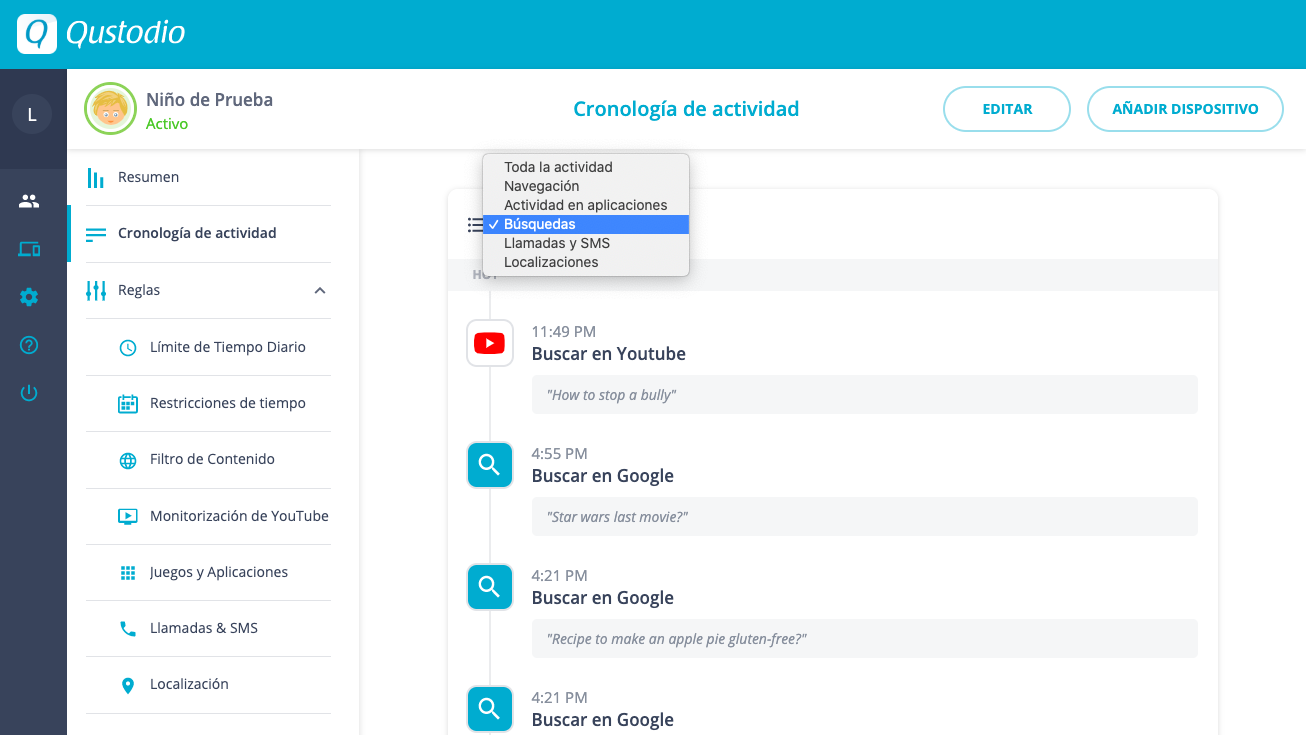Select Localizaciones filter option
Screen dimensions: 1306x735
[x=586, y=262]
